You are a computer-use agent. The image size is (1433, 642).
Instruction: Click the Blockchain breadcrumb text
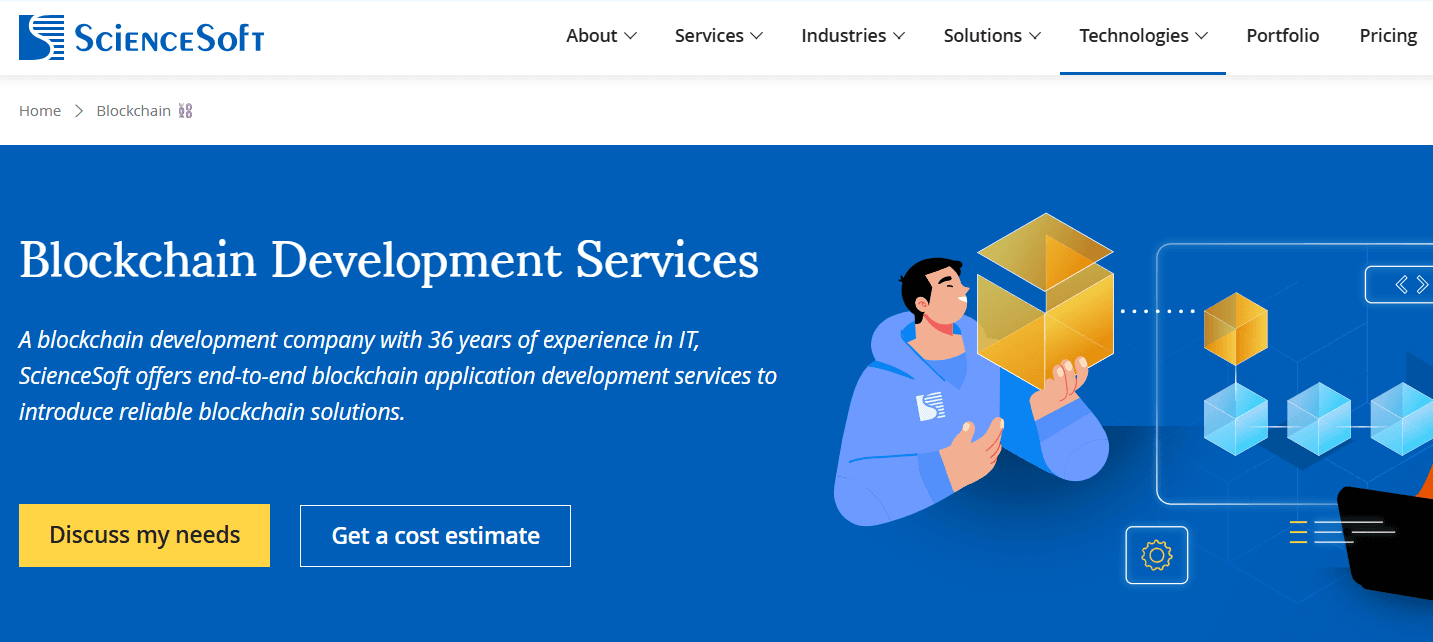pyautogui.click(x=133, y=111)
